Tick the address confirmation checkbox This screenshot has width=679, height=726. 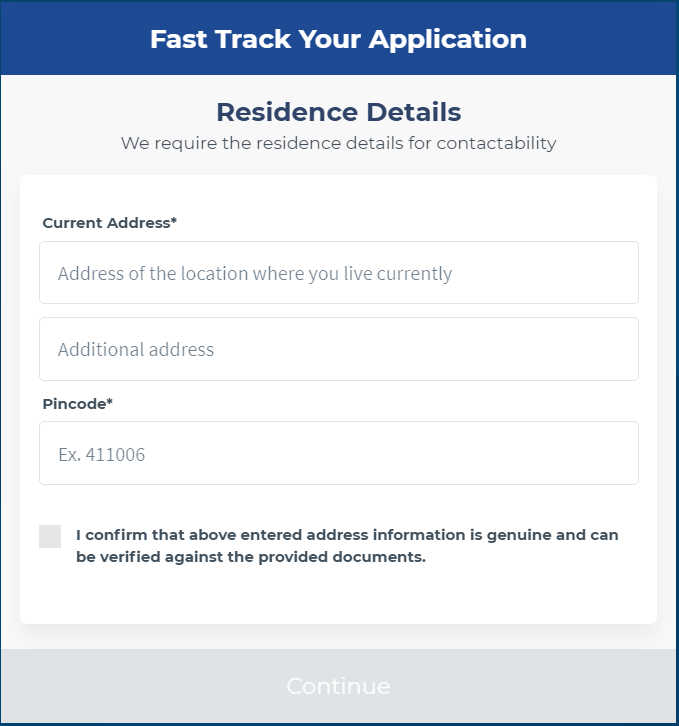pos(50,536)
